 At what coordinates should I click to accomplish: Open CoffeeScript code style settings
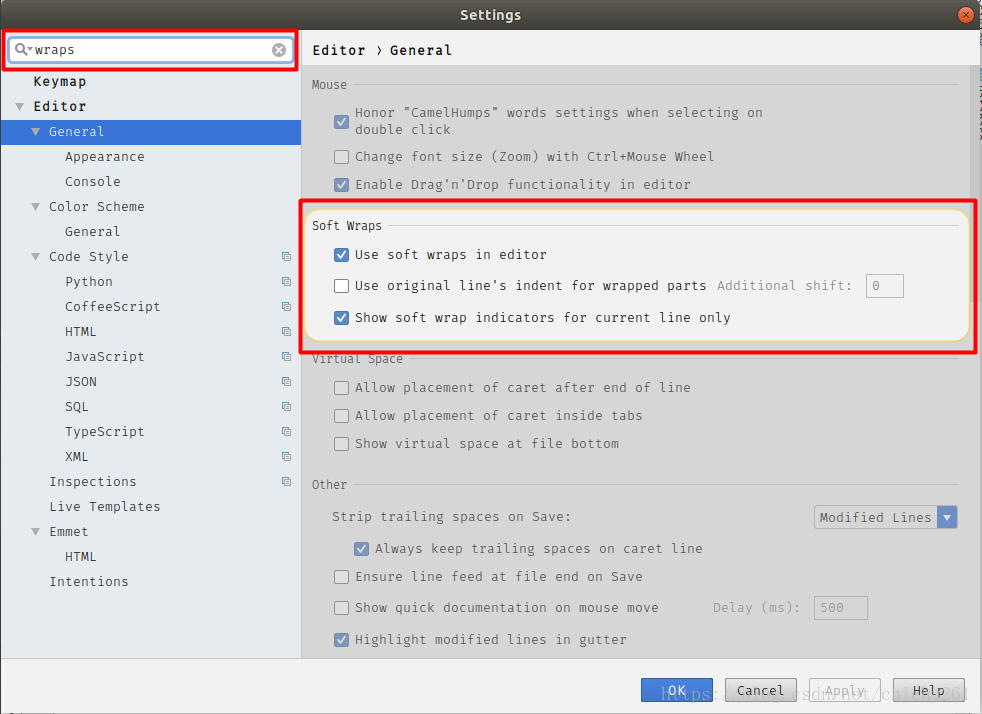pyautogui.click(x=113, y=307)
